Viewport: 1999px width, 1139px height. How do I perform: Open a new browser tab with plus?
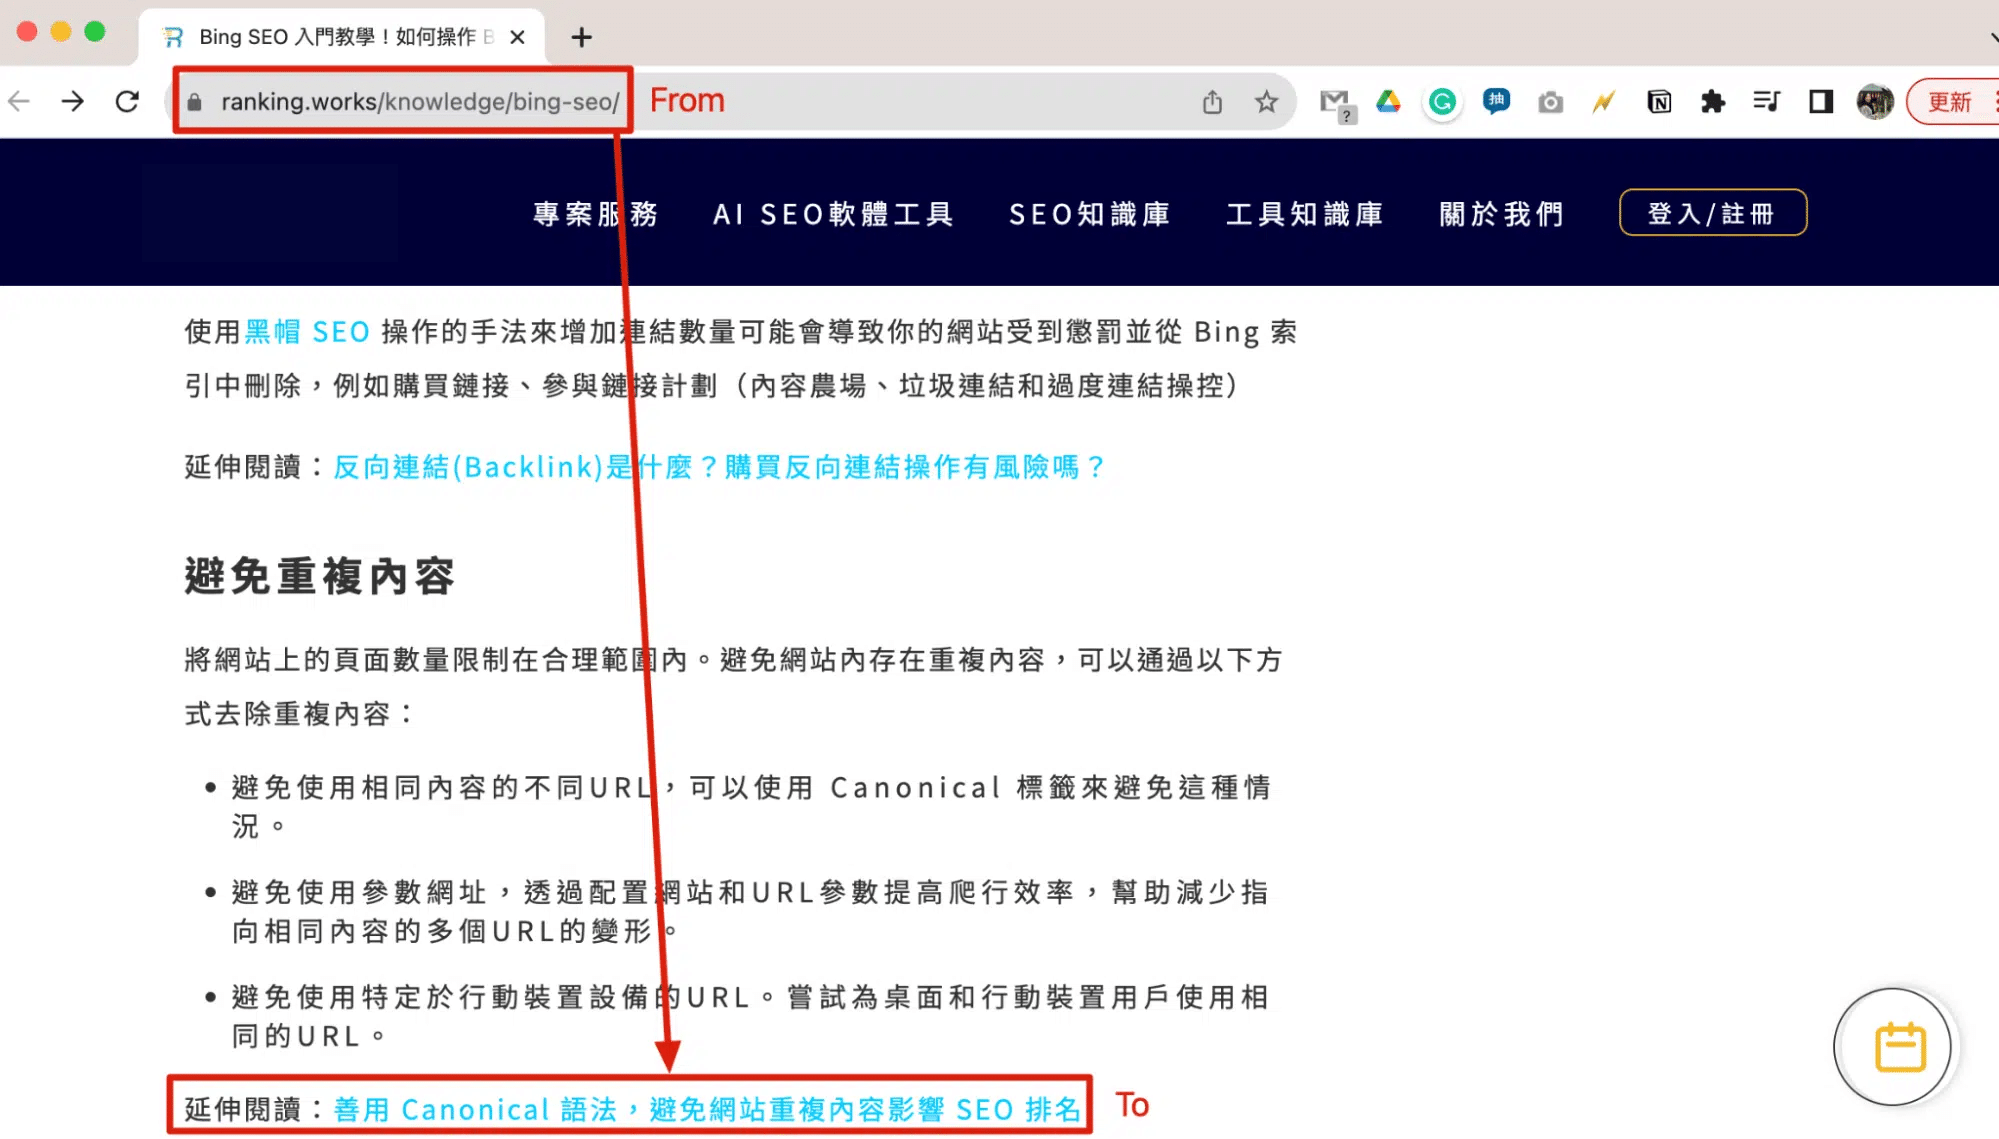(581, 38)
